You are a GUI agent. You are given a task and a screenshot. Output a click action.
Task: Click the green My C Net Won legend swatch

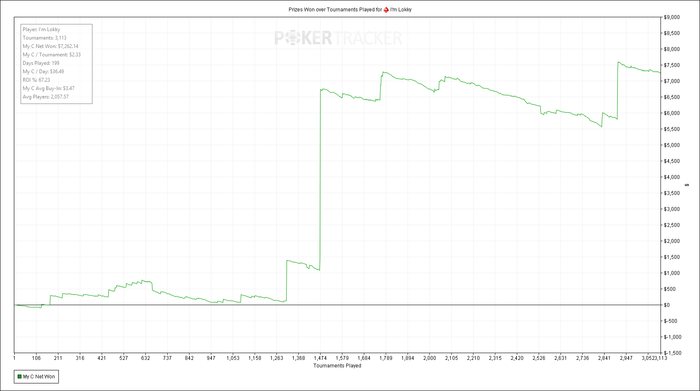point(19,377)
